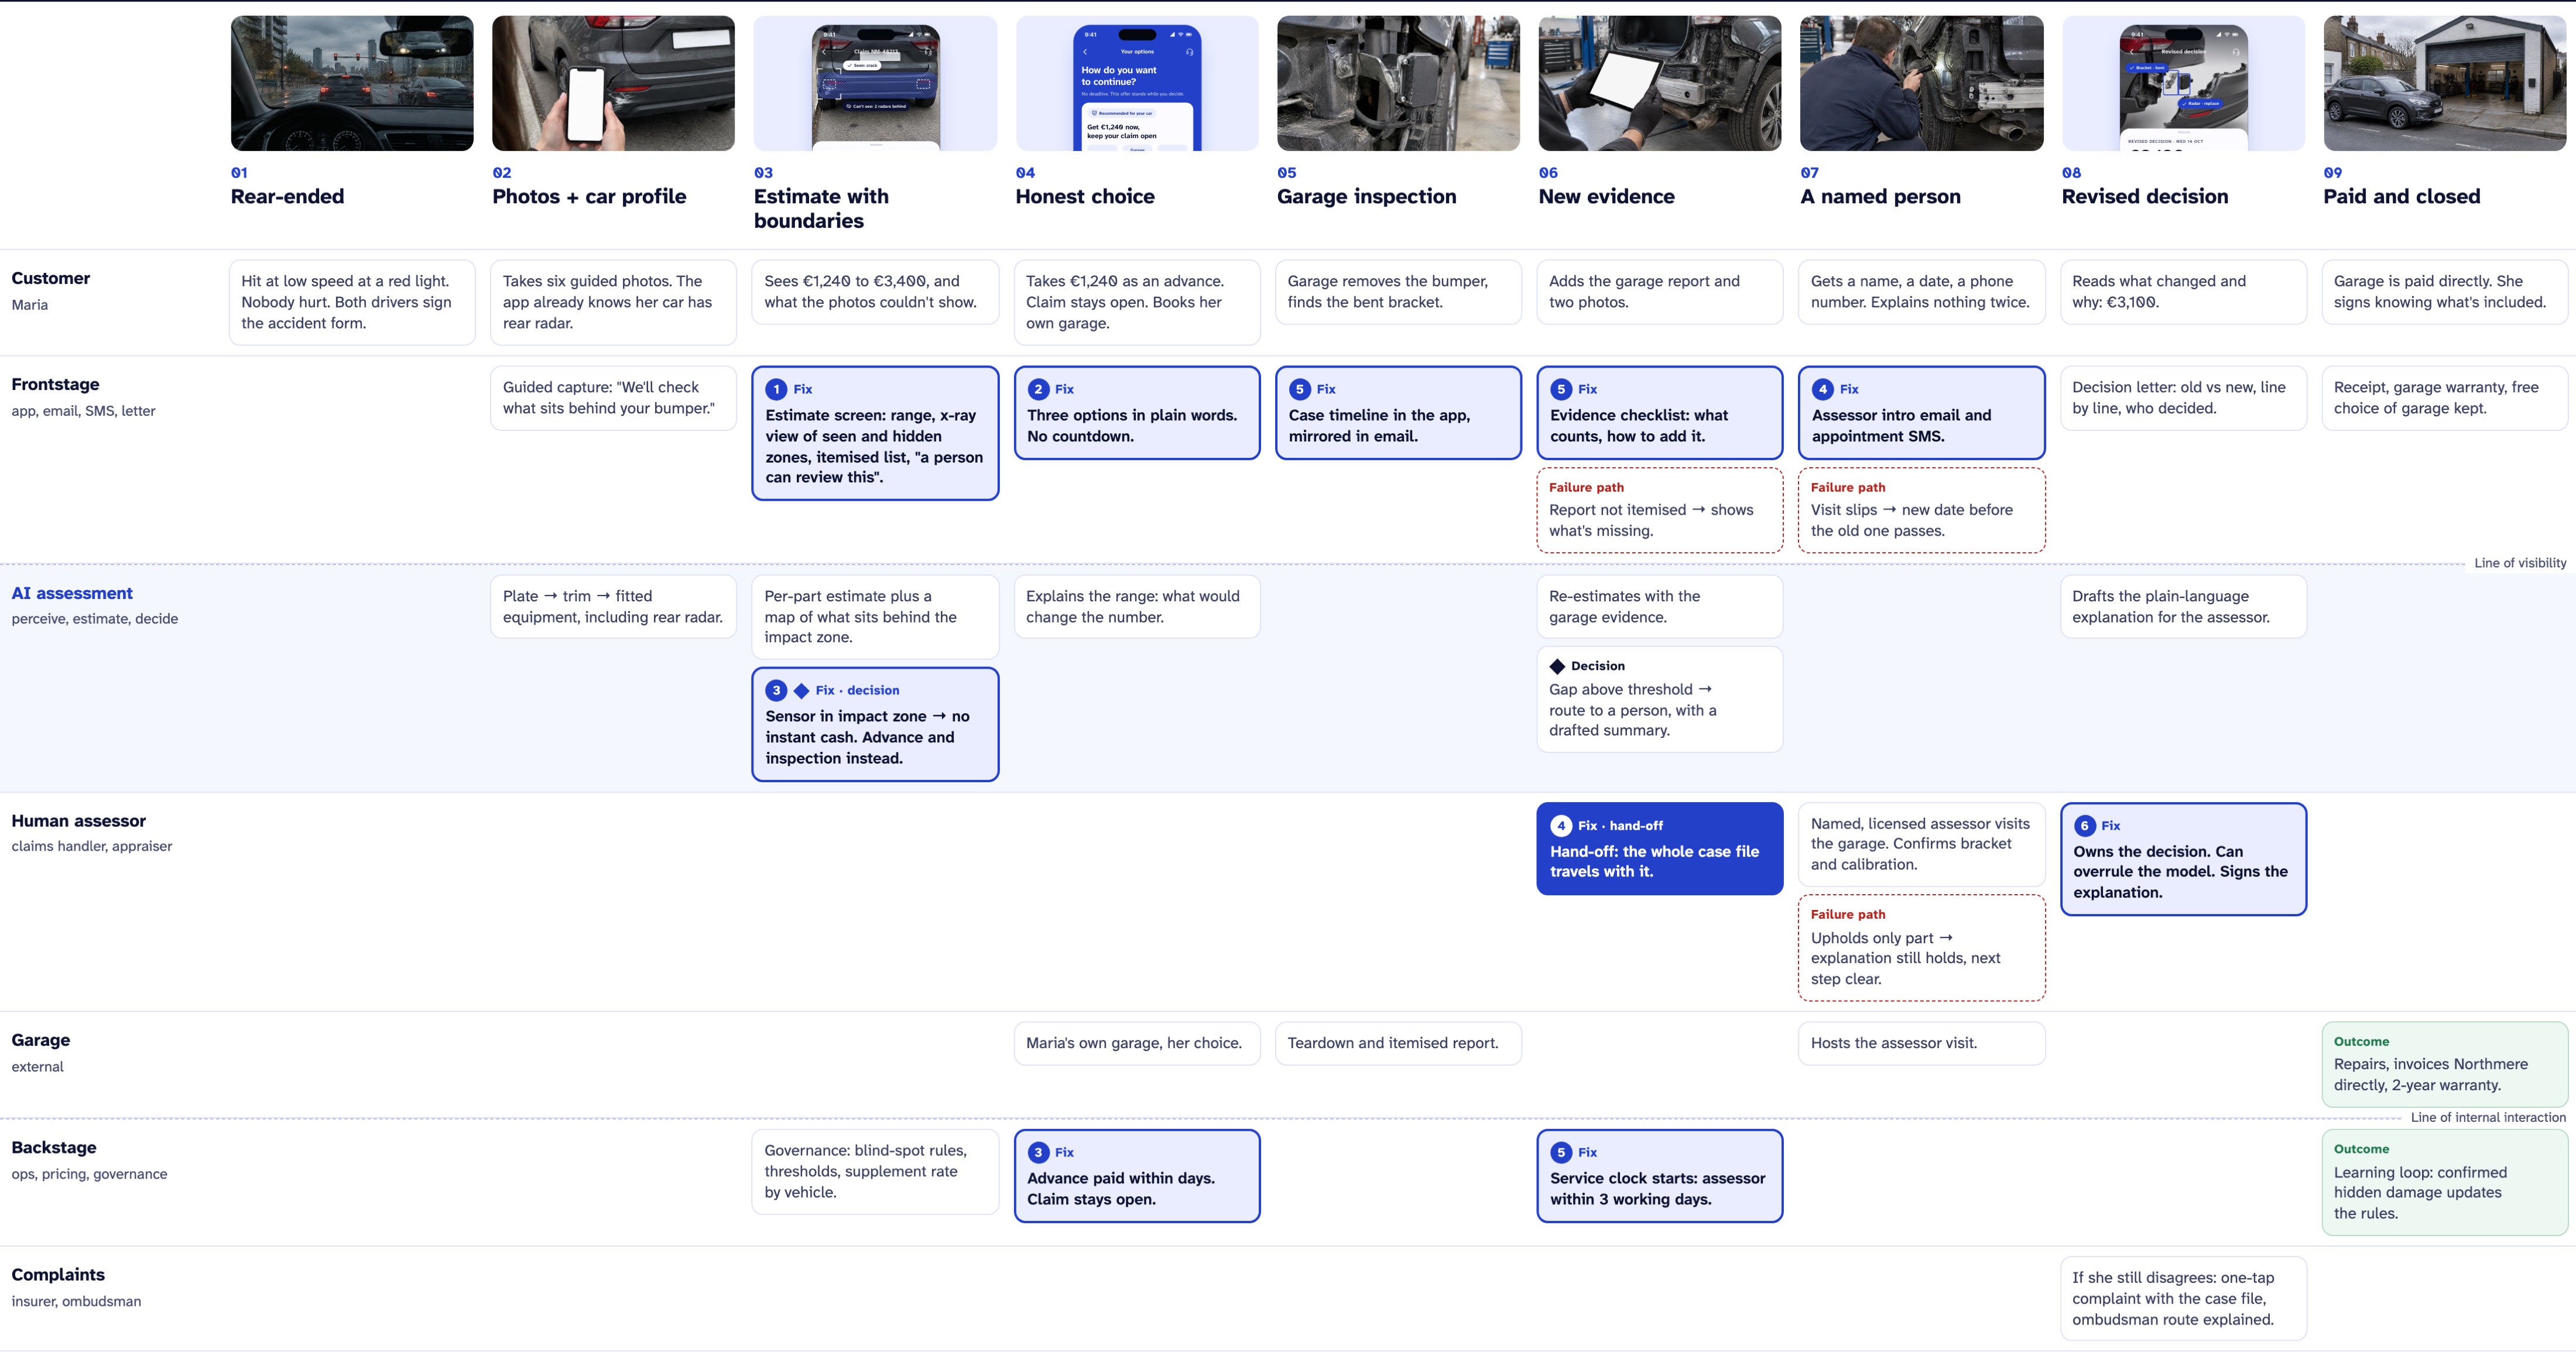Click the number 3 badge on Advance paid card
Screen dimensions: 2576x1352
pyautogui.click(x=1038, y=1152)
